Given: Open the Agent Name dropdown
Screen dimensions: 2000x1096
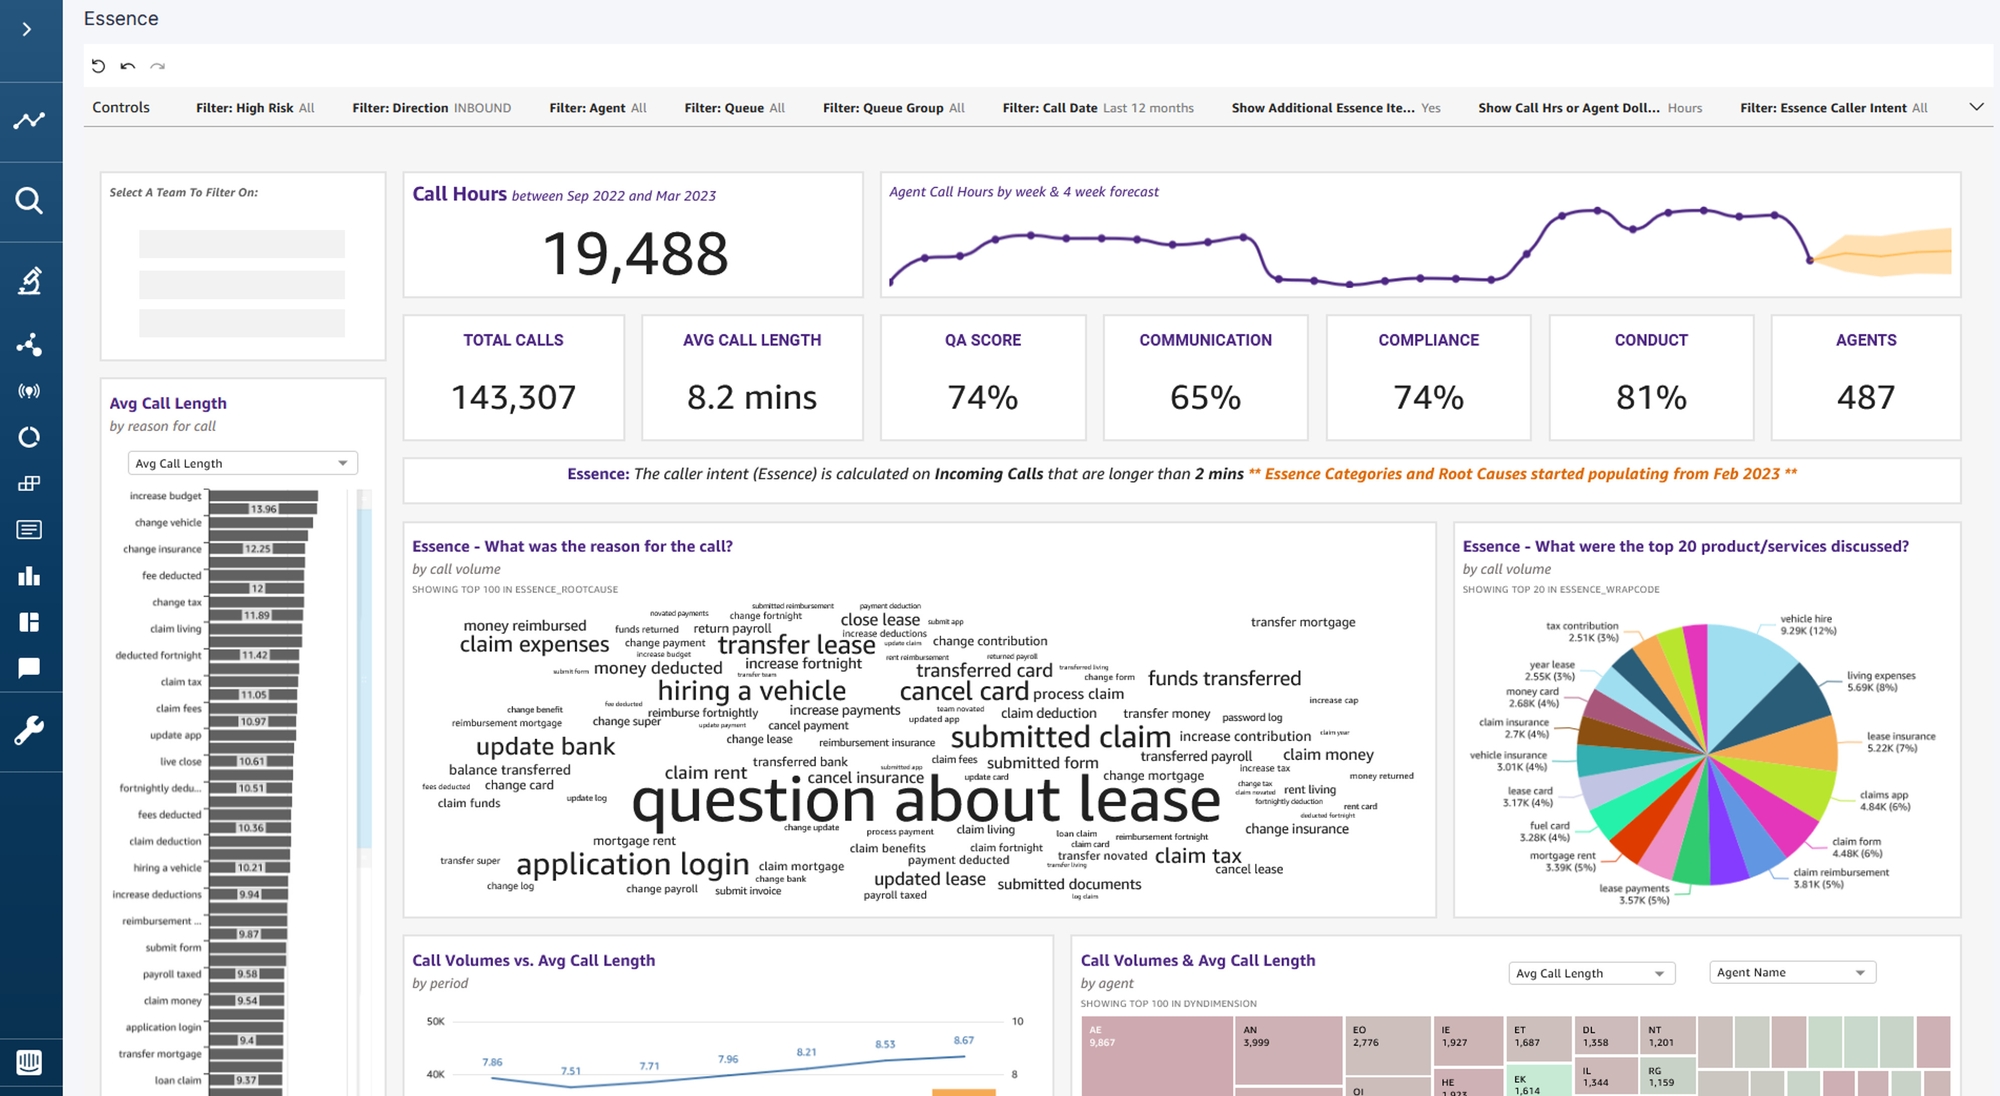Looking at the screenshot, I should 1792,972.
